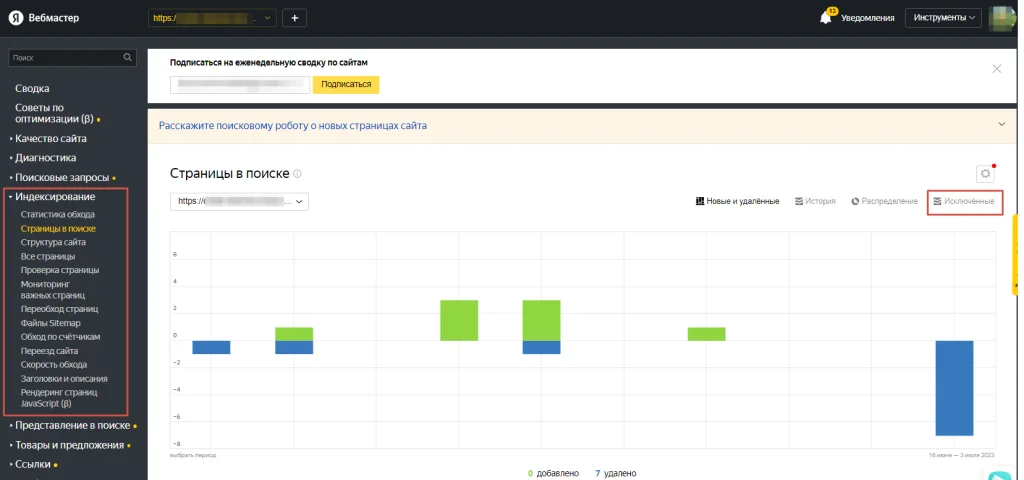Open site selector dropdown in header

(212, 18)
